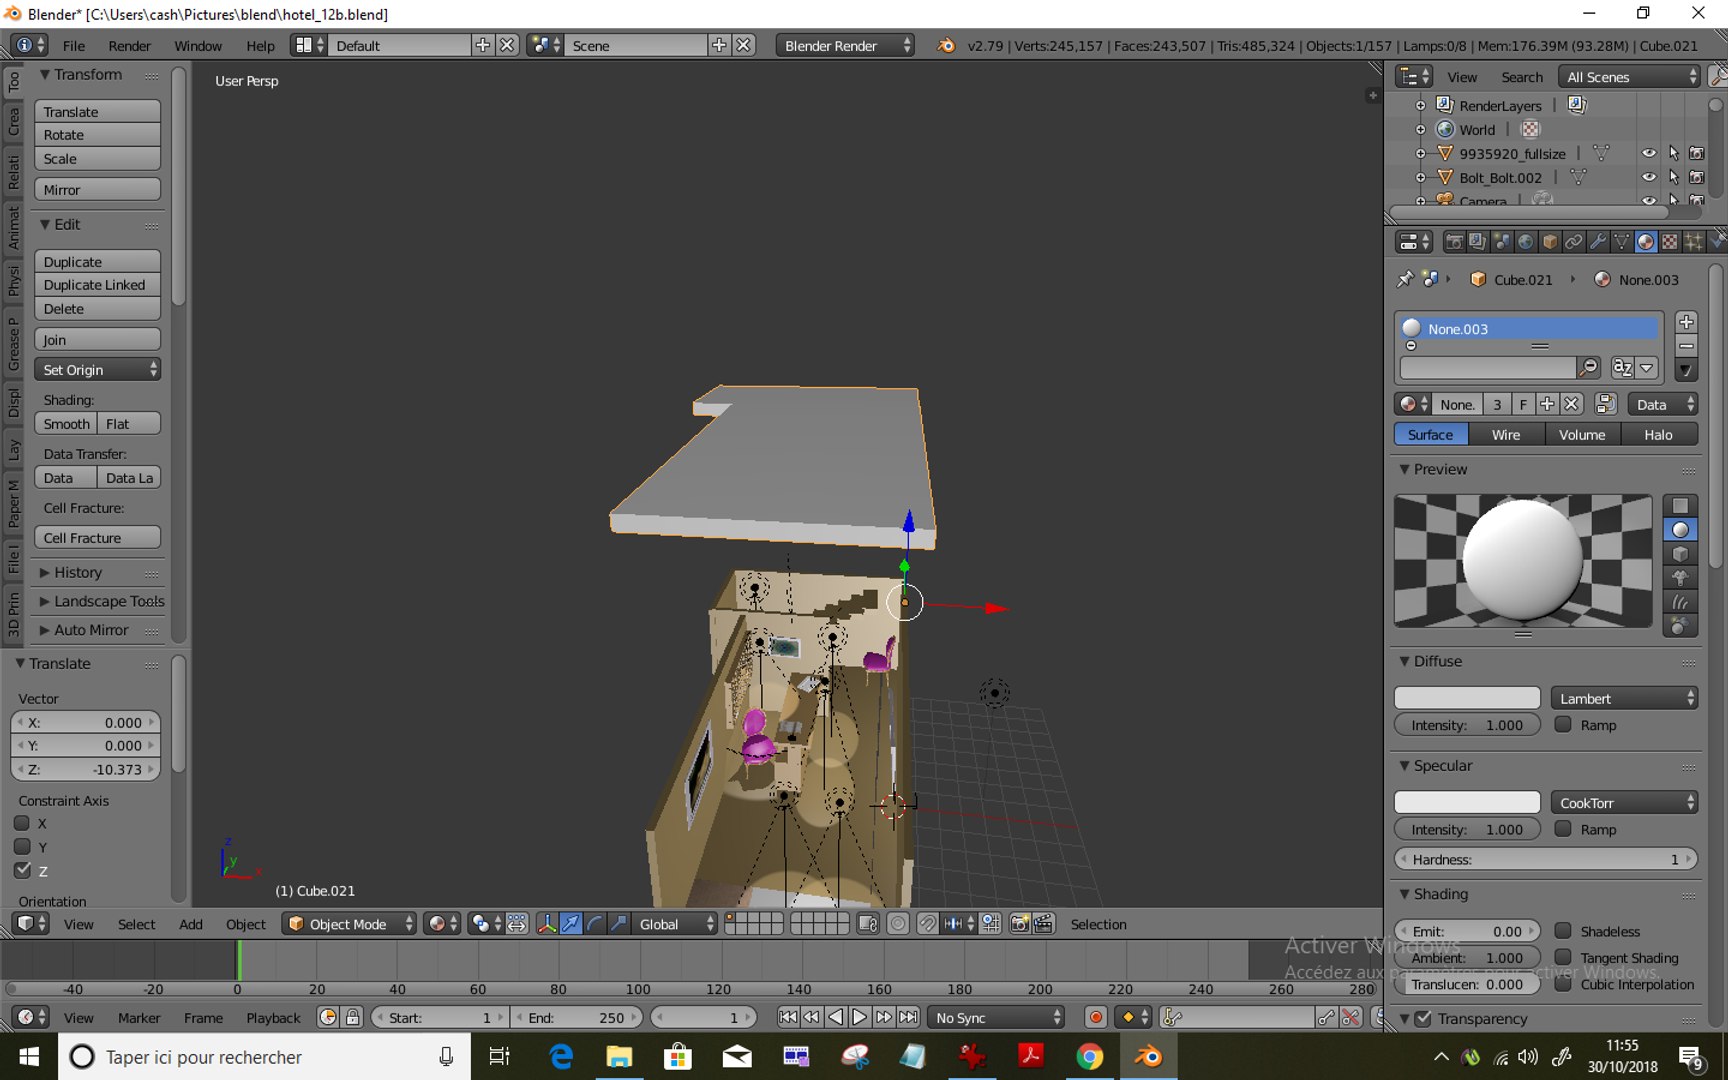Click the Duplicate Linked button
Viewport: 1728px width, 1080px height.
tap(98, 285)
